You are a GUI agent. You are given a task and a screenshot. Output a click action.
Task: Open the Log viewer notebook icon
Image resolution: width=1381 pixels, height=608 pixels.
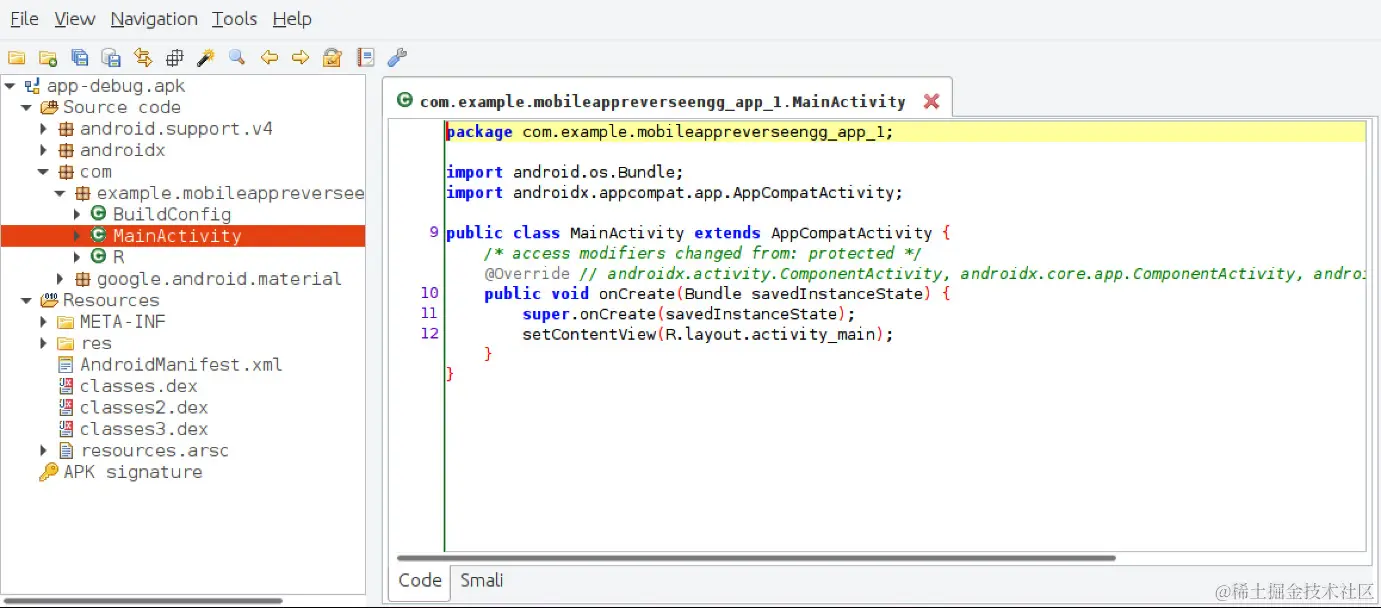click(x=366, y=58)
